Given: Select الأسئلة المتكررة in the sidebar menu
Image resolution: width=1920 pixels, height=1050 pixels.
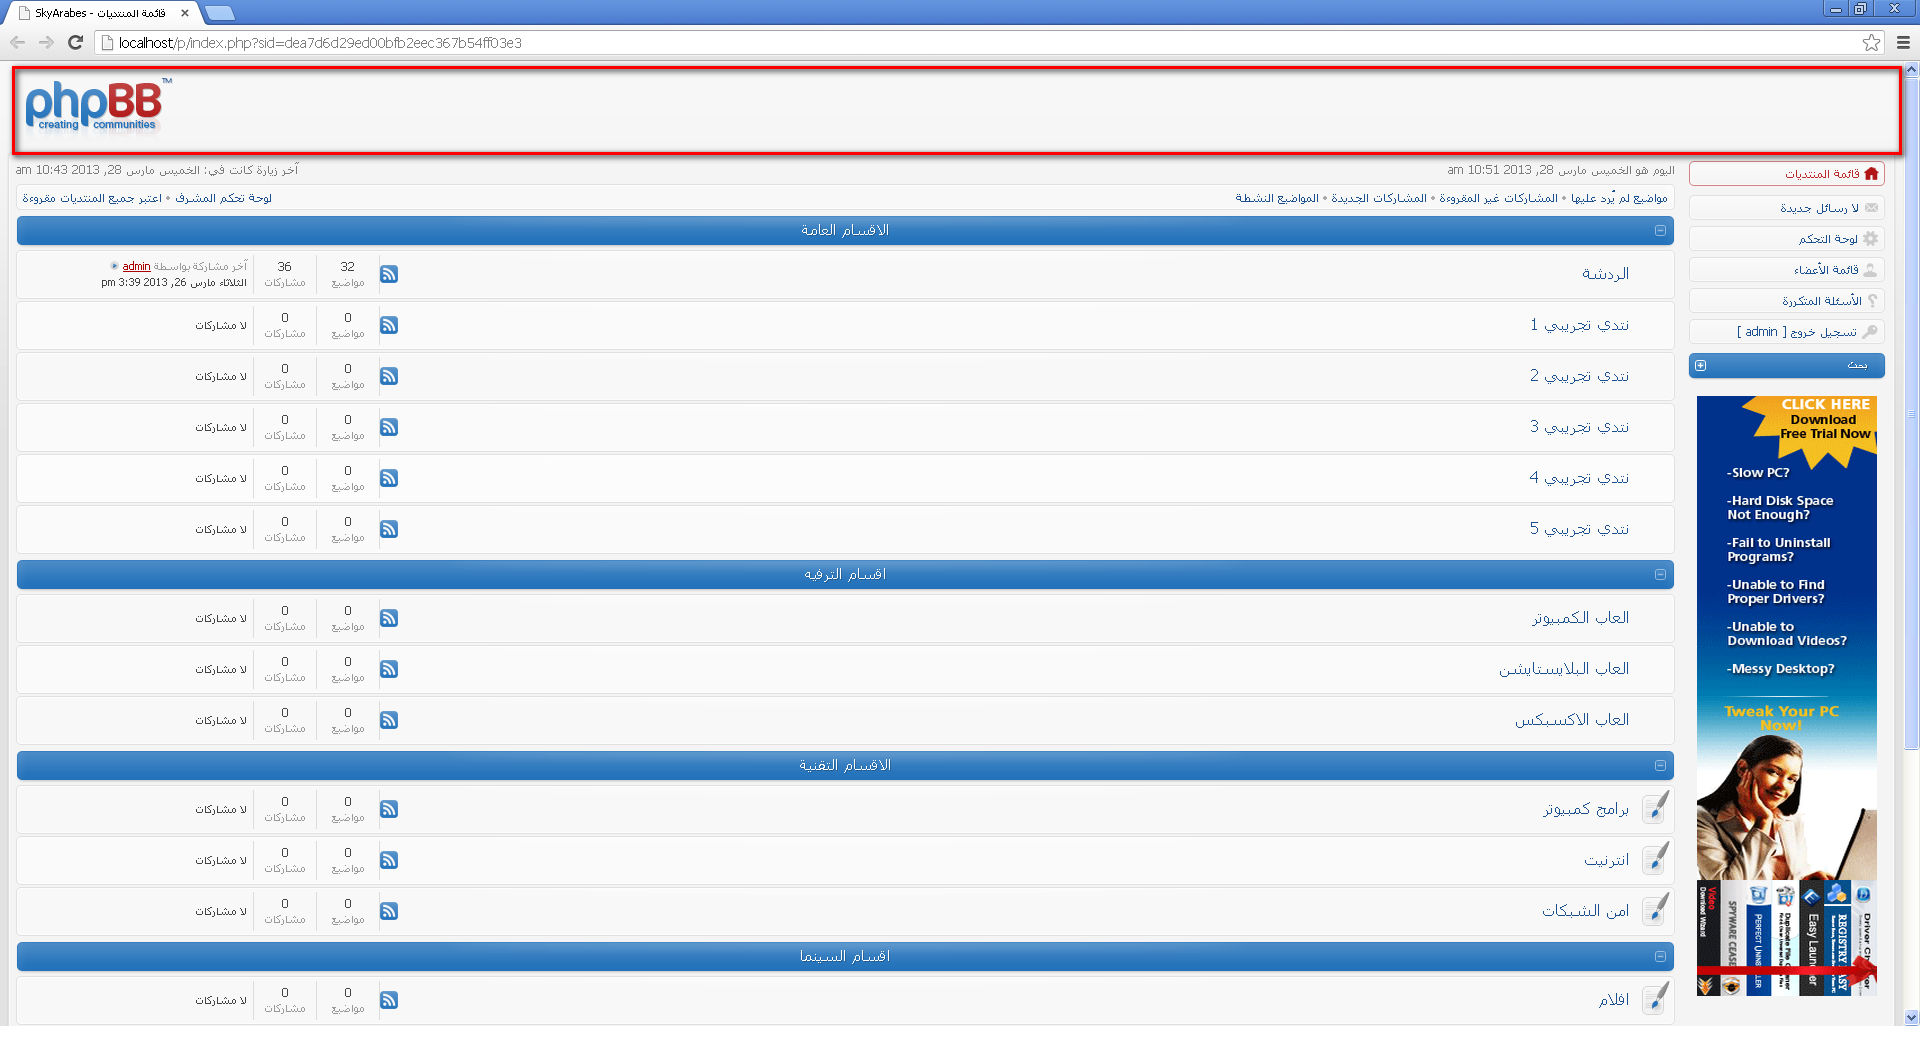Looking at the screenshot, I should coord(1821,301).
